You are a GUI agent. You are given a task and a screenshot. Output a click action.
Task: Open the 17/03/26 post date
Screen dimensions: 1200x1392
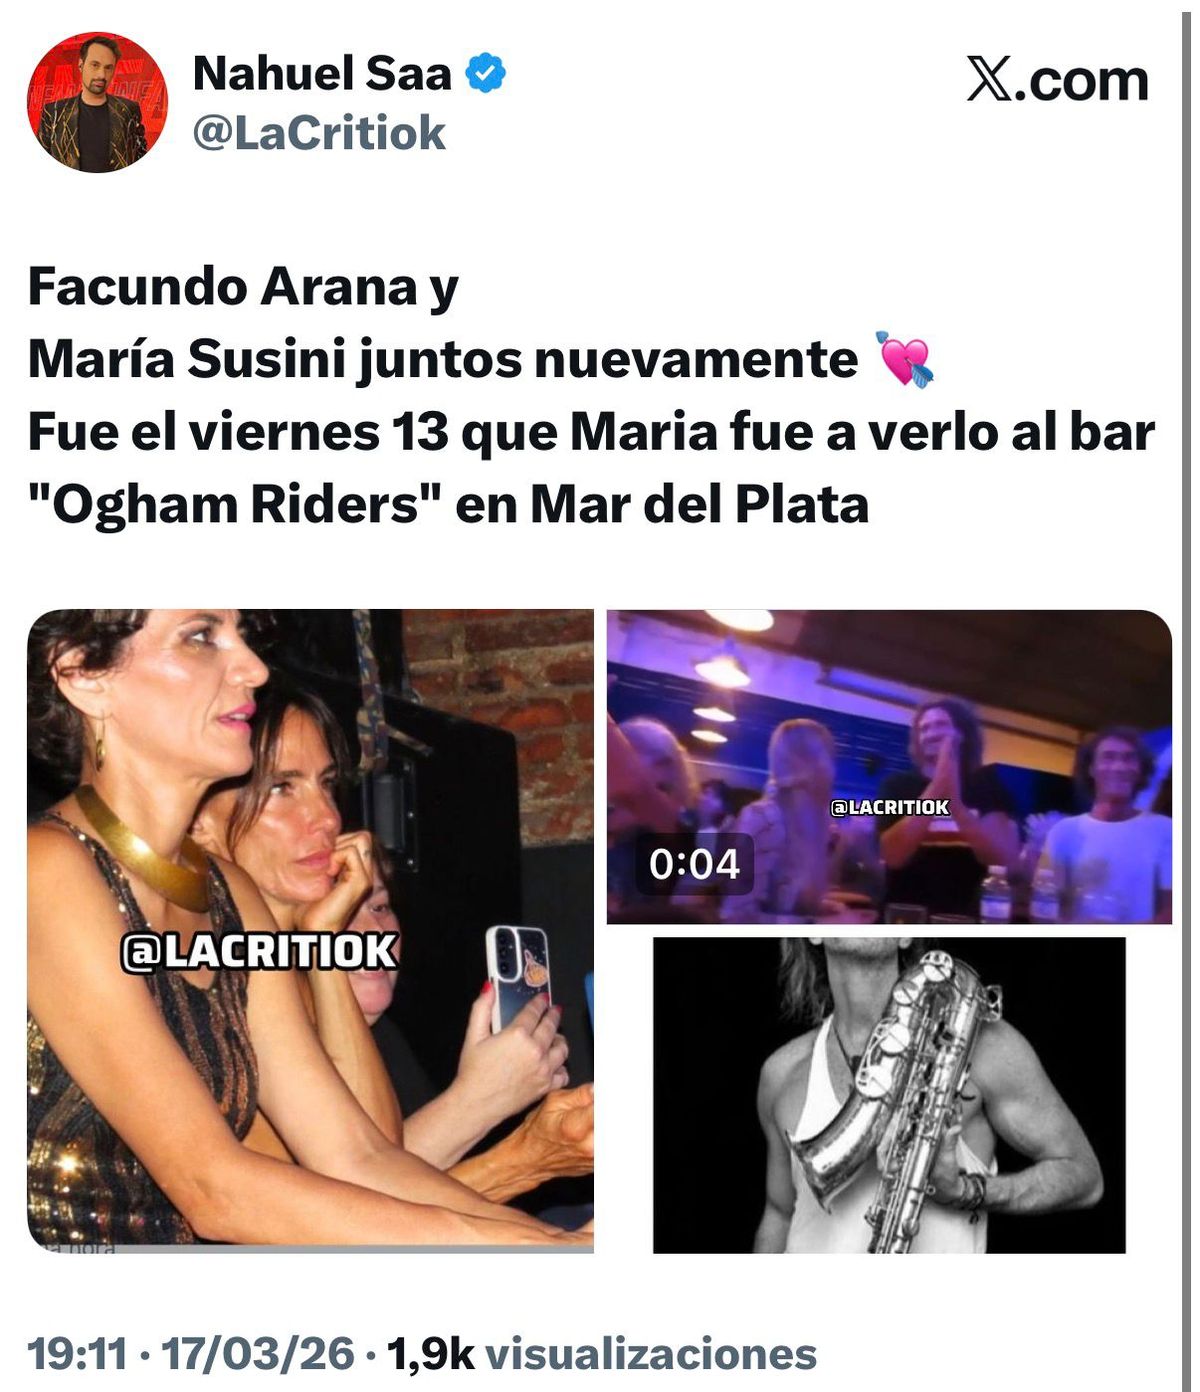[258, 1354]
